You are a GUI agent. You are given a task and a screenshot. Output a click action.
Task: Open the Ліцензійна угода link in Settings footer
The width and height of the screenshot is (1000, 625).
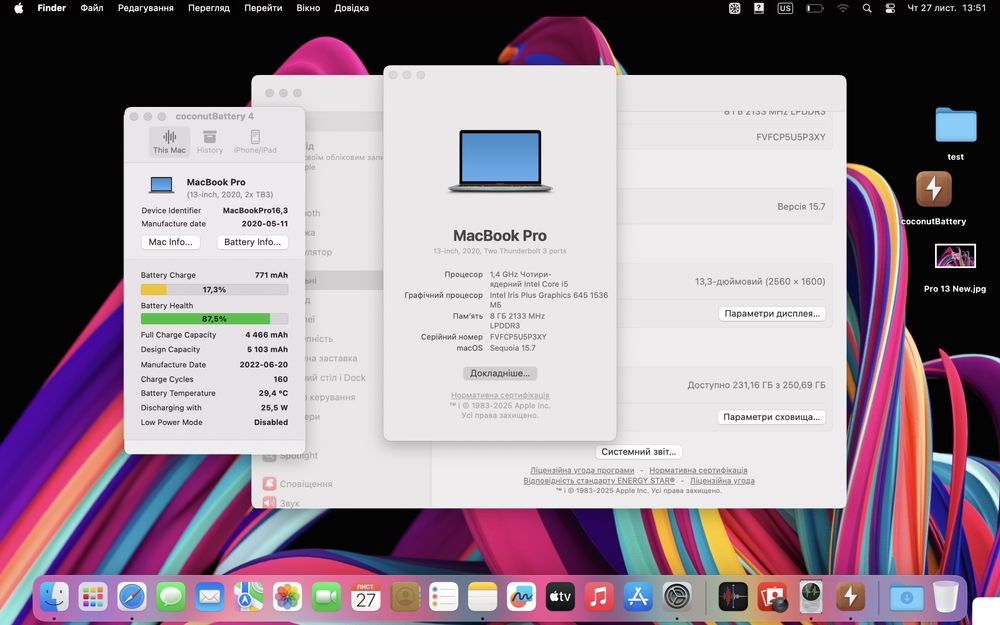[x=722, y=481]
